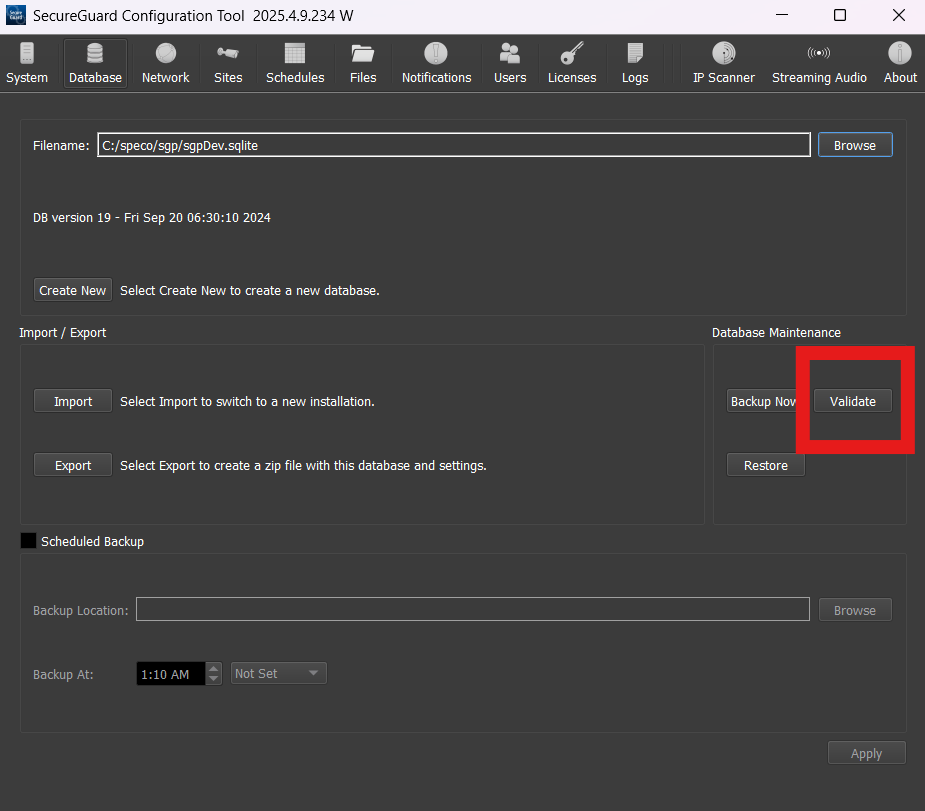The image size is (925, 811).
Task: Open the Users management section
Action: tap(509, 62)
